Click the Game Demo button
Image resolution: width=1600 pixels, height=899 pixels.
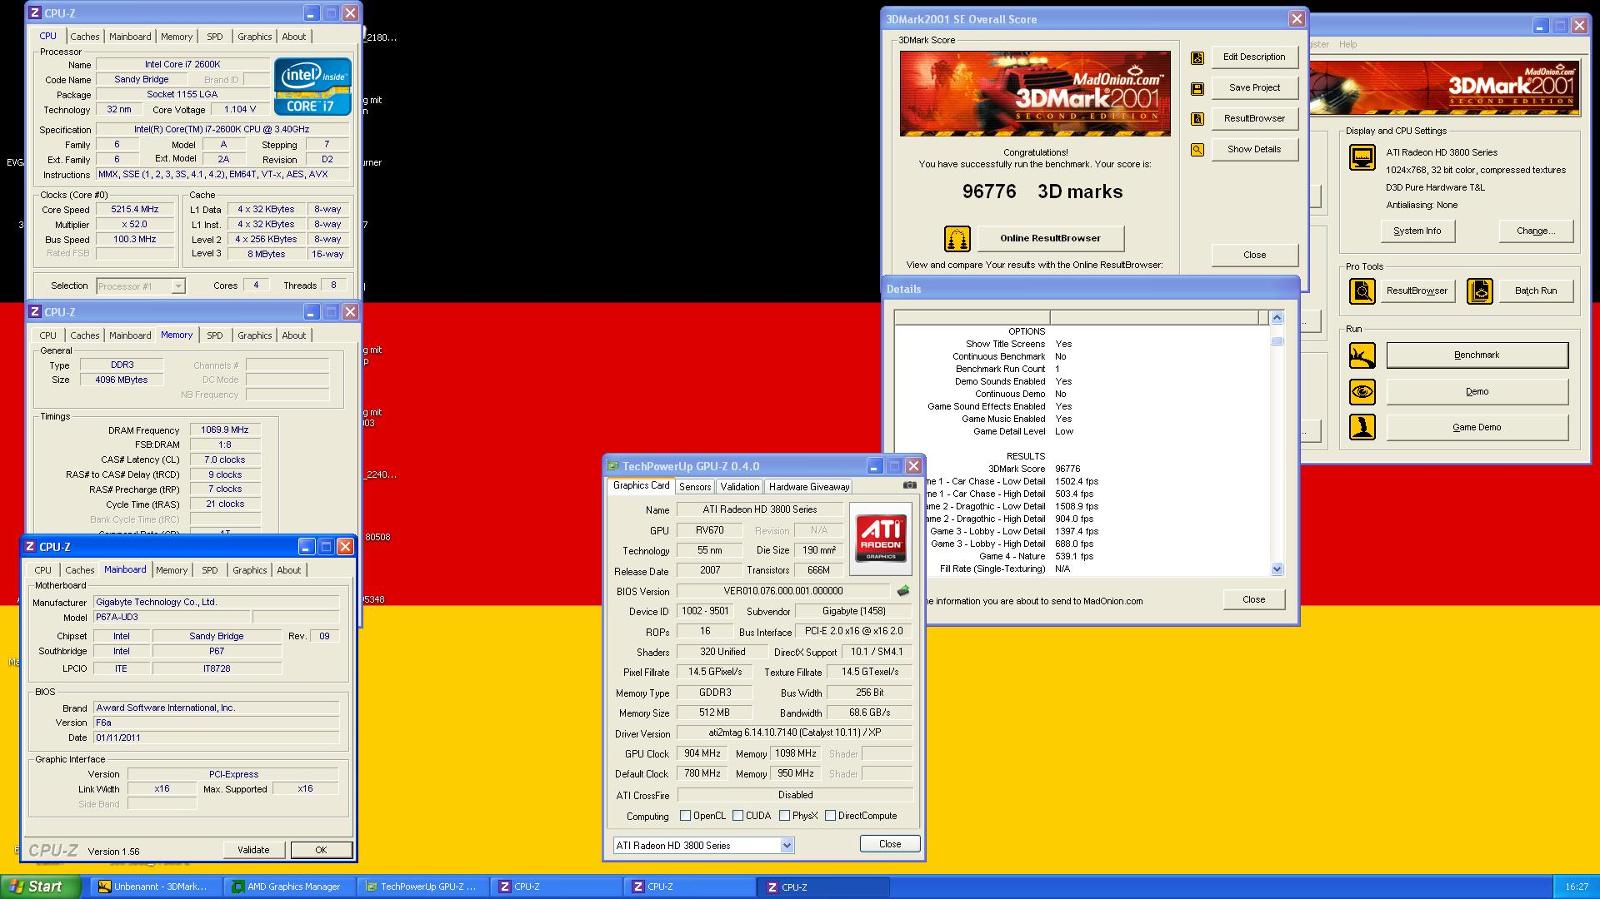click(1476, 427)
